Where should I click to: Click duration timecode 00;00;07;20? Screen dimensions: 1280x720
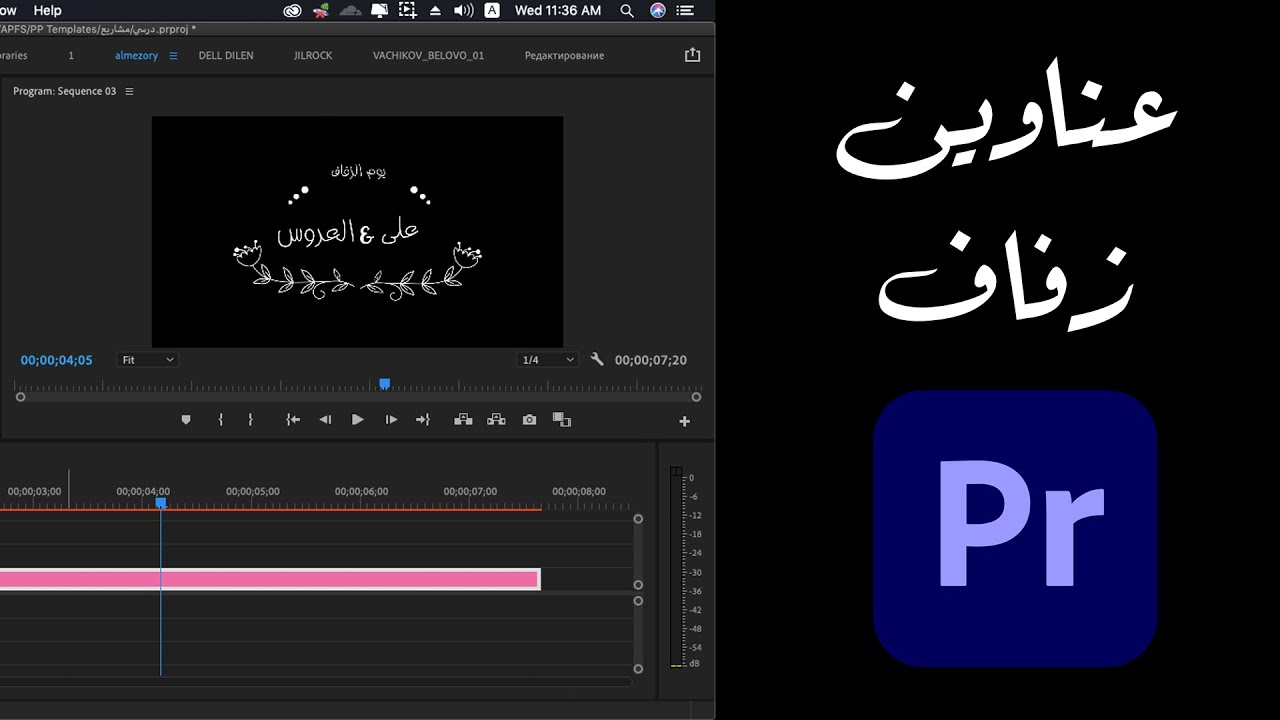651,360
